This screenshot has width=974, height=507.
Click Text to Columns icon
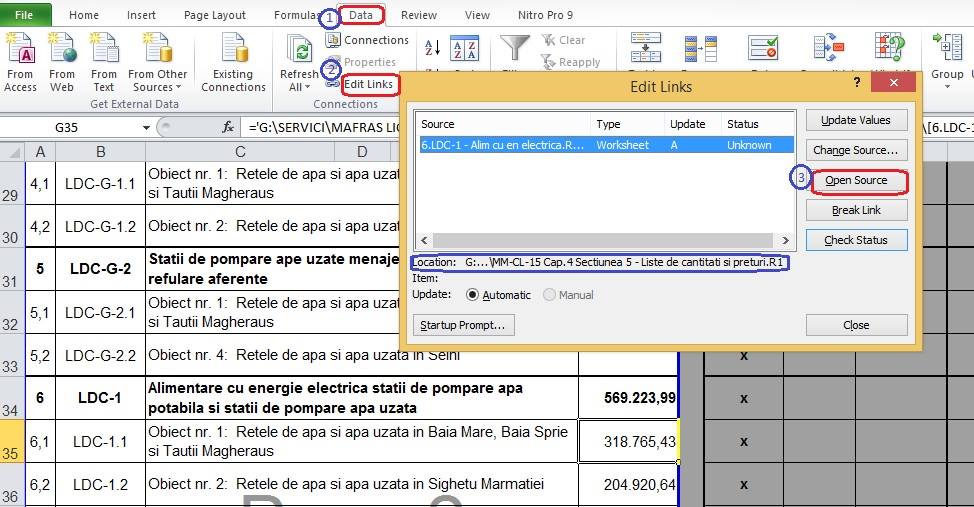pos(646,48)
